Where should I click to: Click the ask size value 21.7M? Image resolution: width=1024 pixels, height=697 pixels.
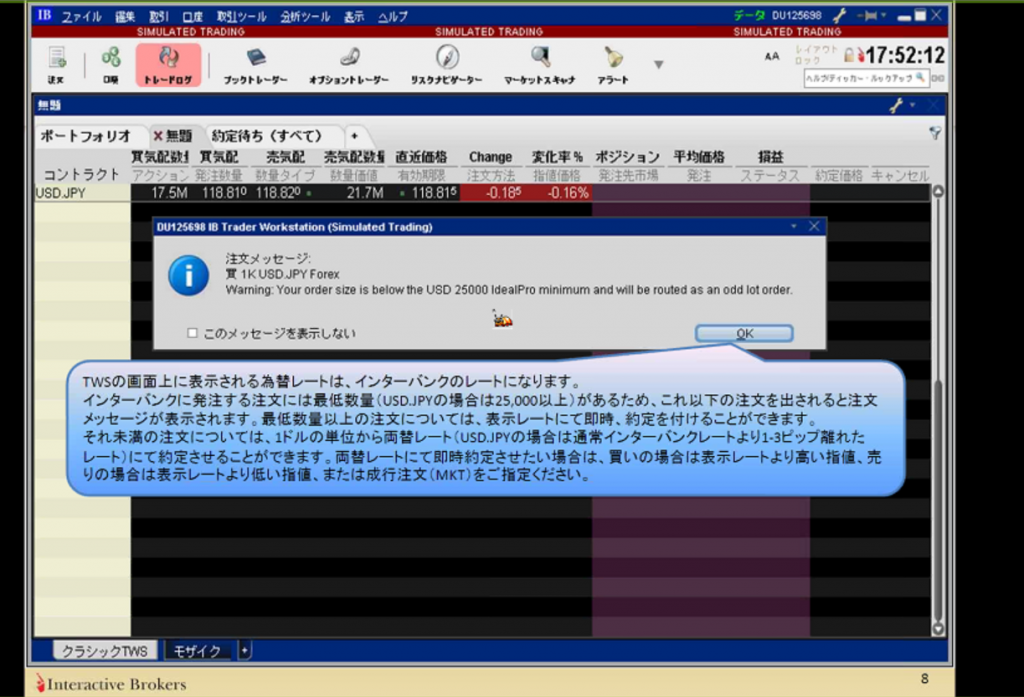point(365,193)
